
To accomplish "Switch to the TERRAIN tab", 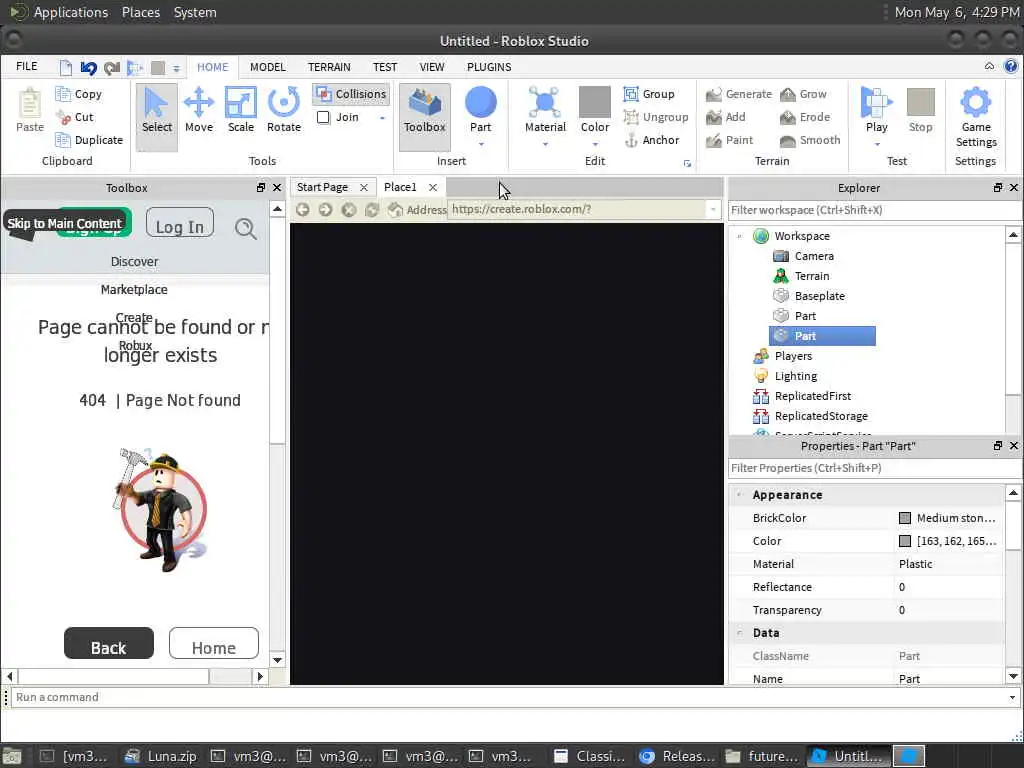I will click(x=329, y=67).
